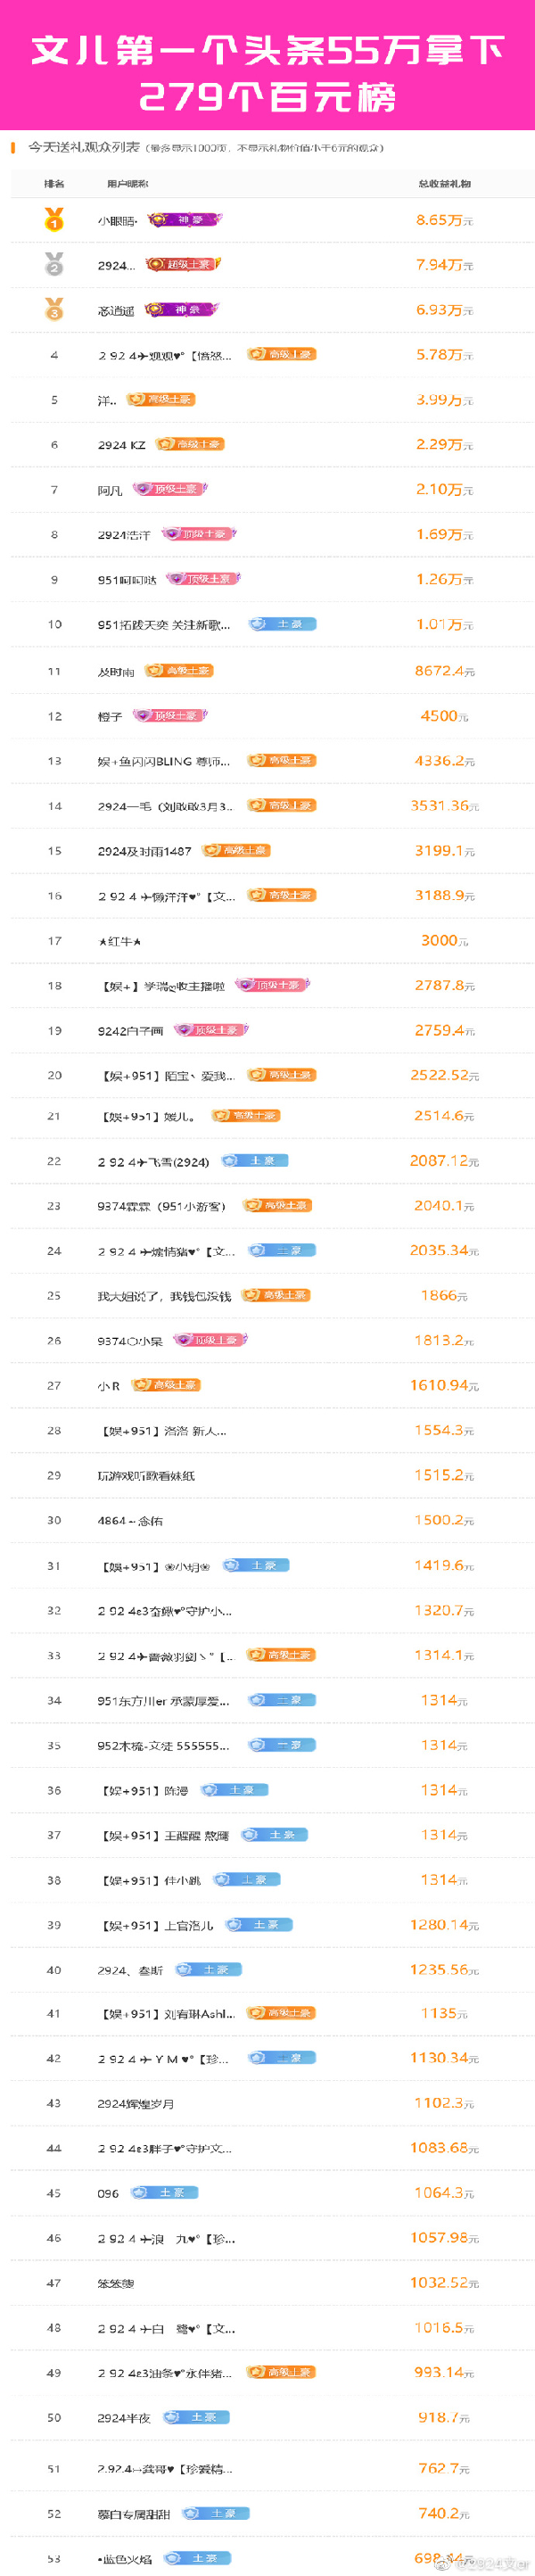This screenshot has width=535, height=2576.
Task: Click the 8.65万元 gift total of rank 1
Action: point(445,220)
